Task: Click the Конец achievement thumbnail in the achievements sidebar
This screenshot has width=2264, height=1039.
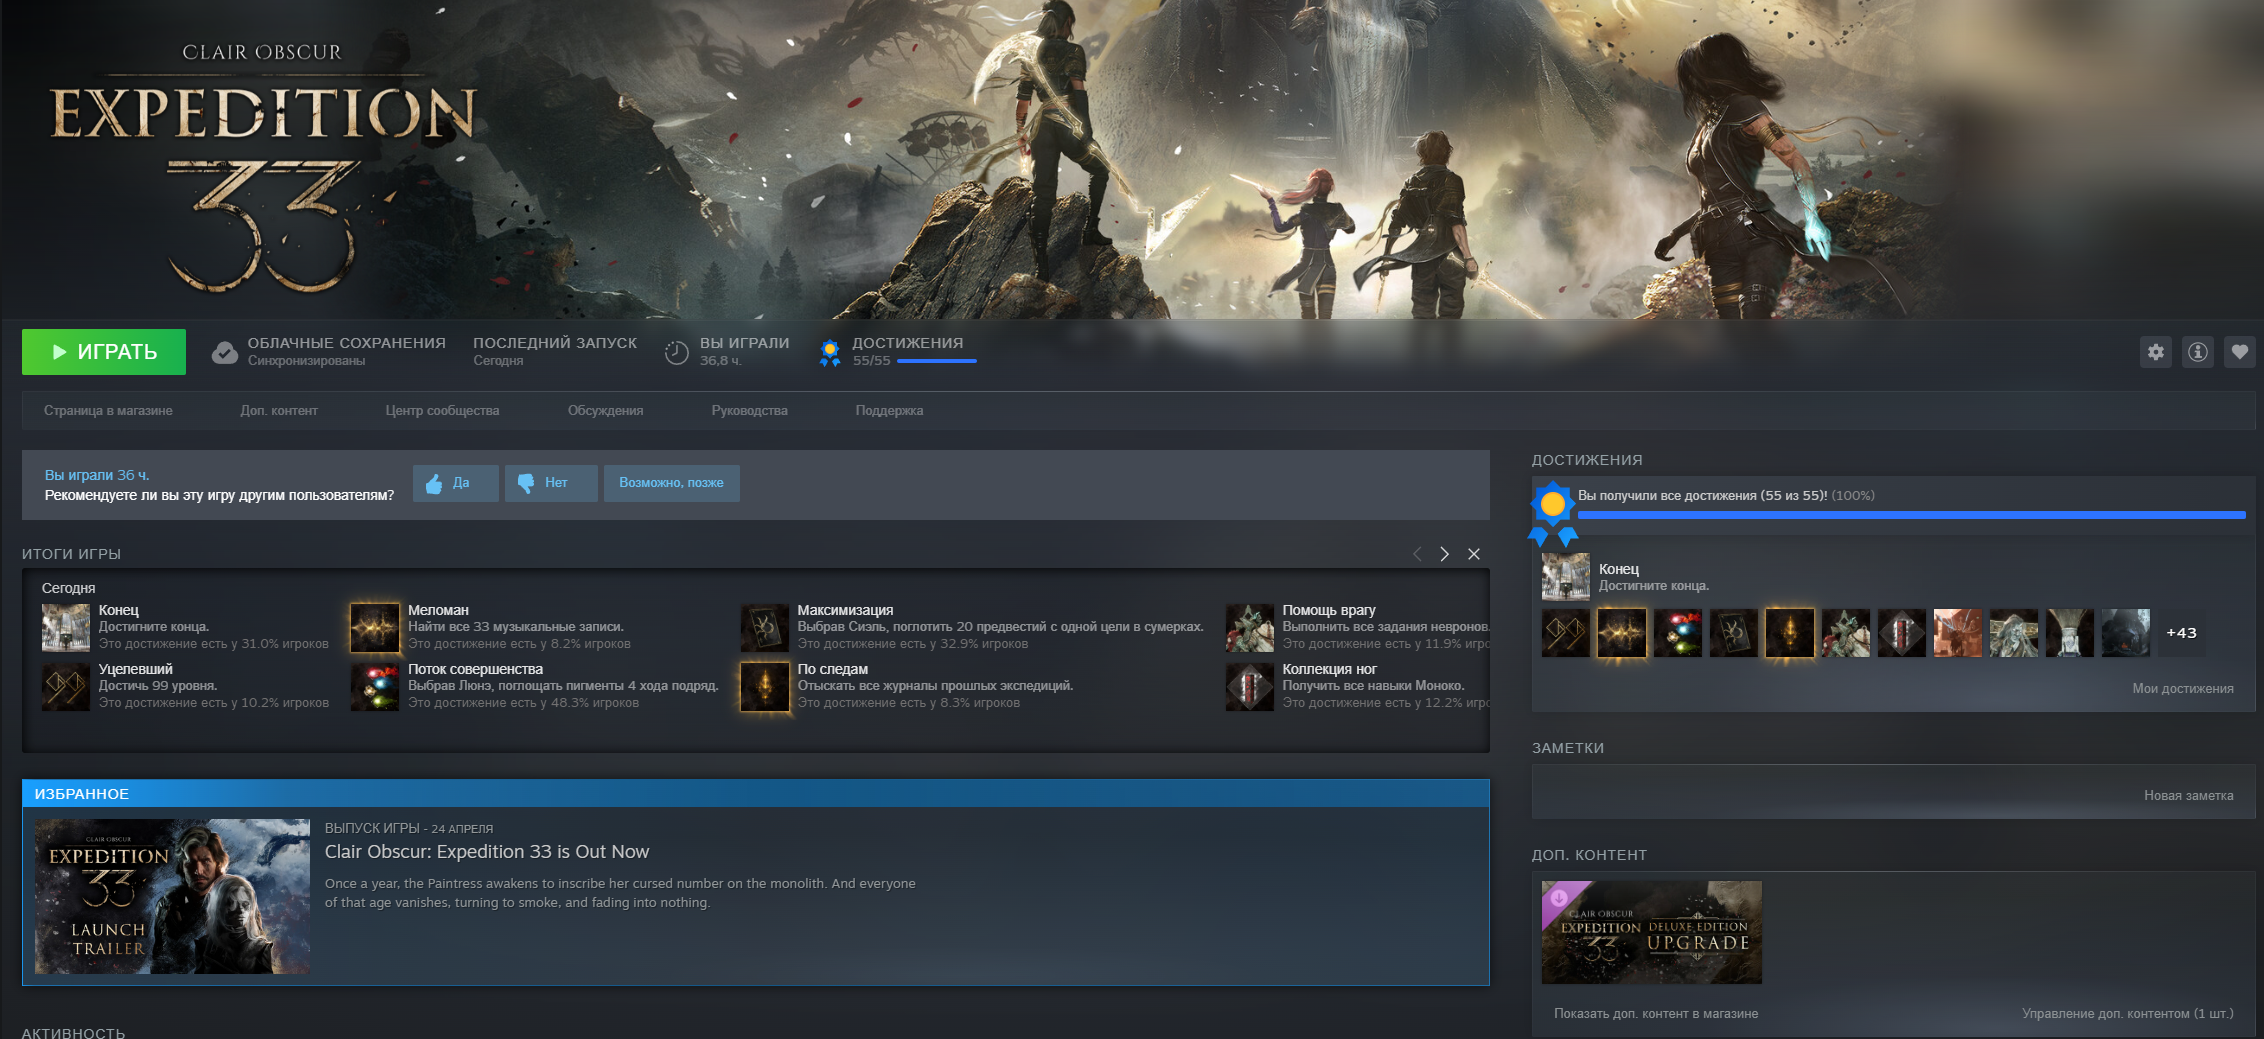Action: 1566,577
